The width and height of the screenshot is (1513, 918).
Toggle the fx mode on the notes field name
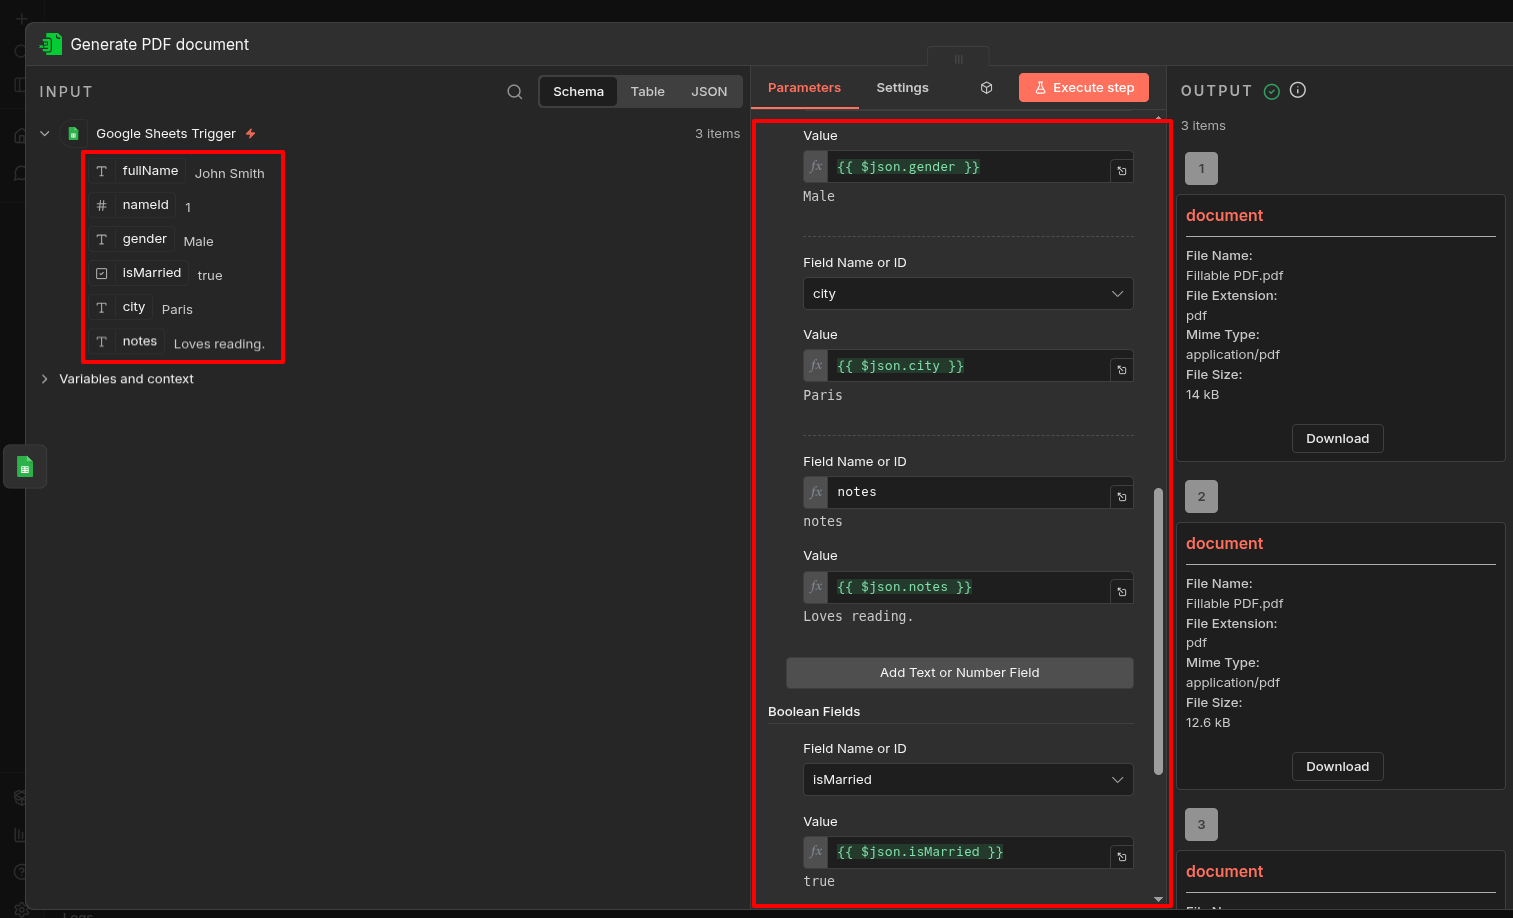click(x=815, y=492)
